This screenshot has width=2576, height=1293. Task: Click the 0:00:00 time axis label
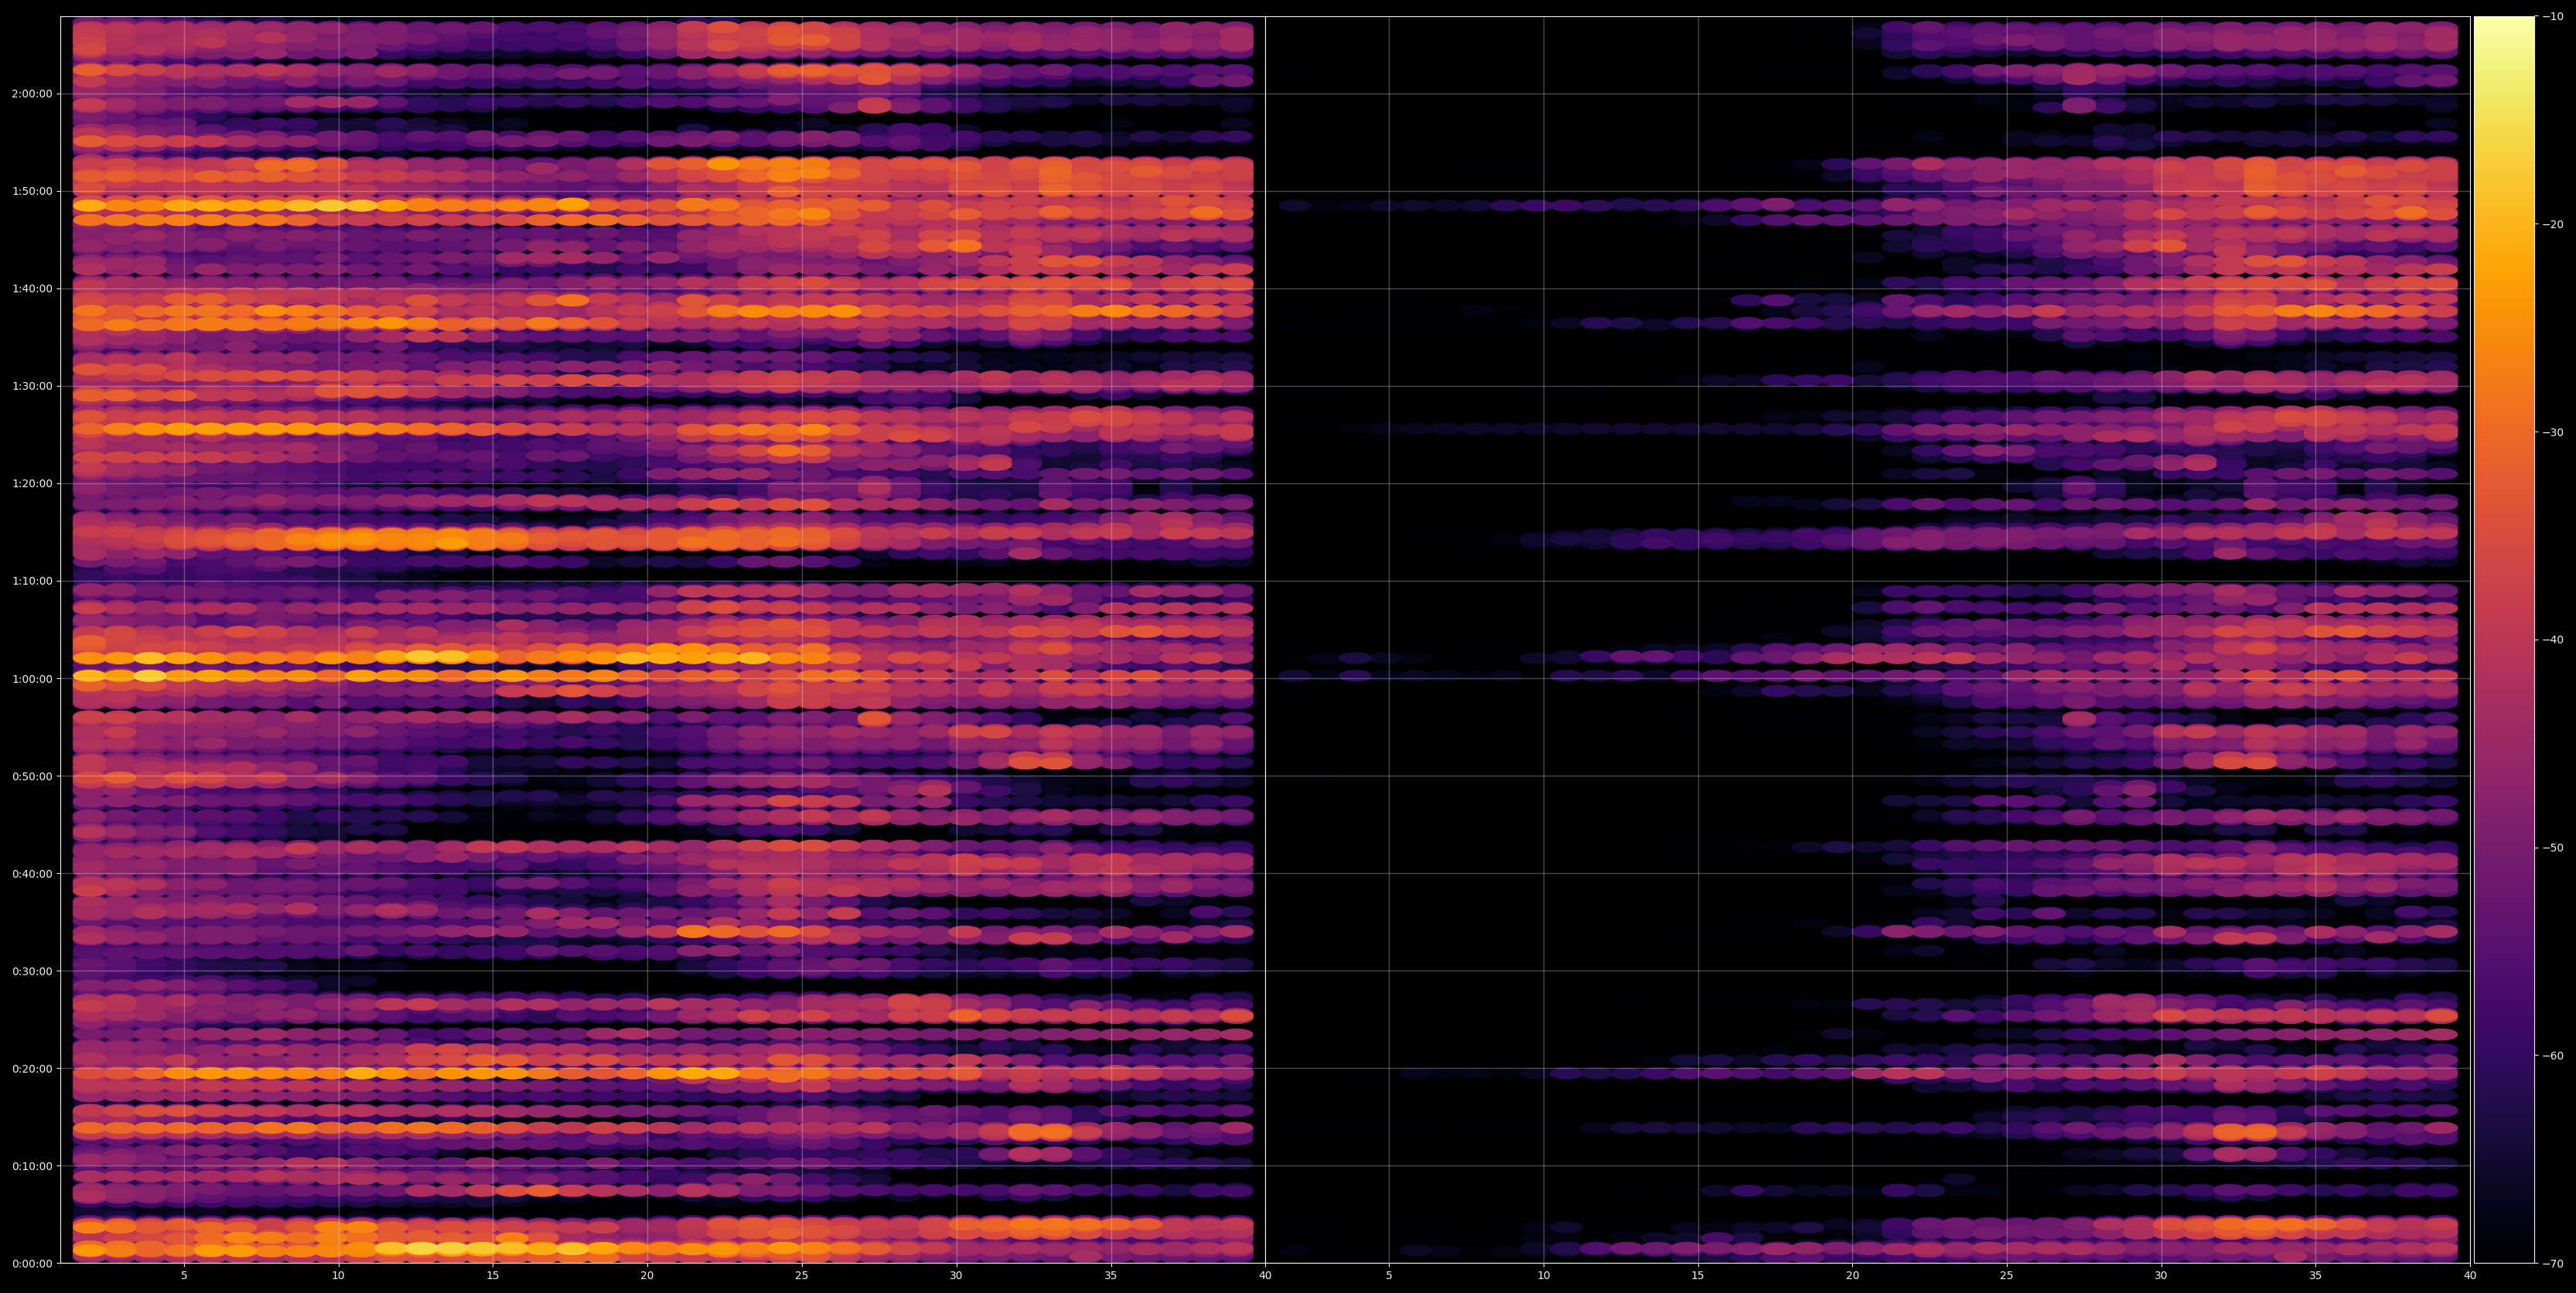coord(31,1263)
